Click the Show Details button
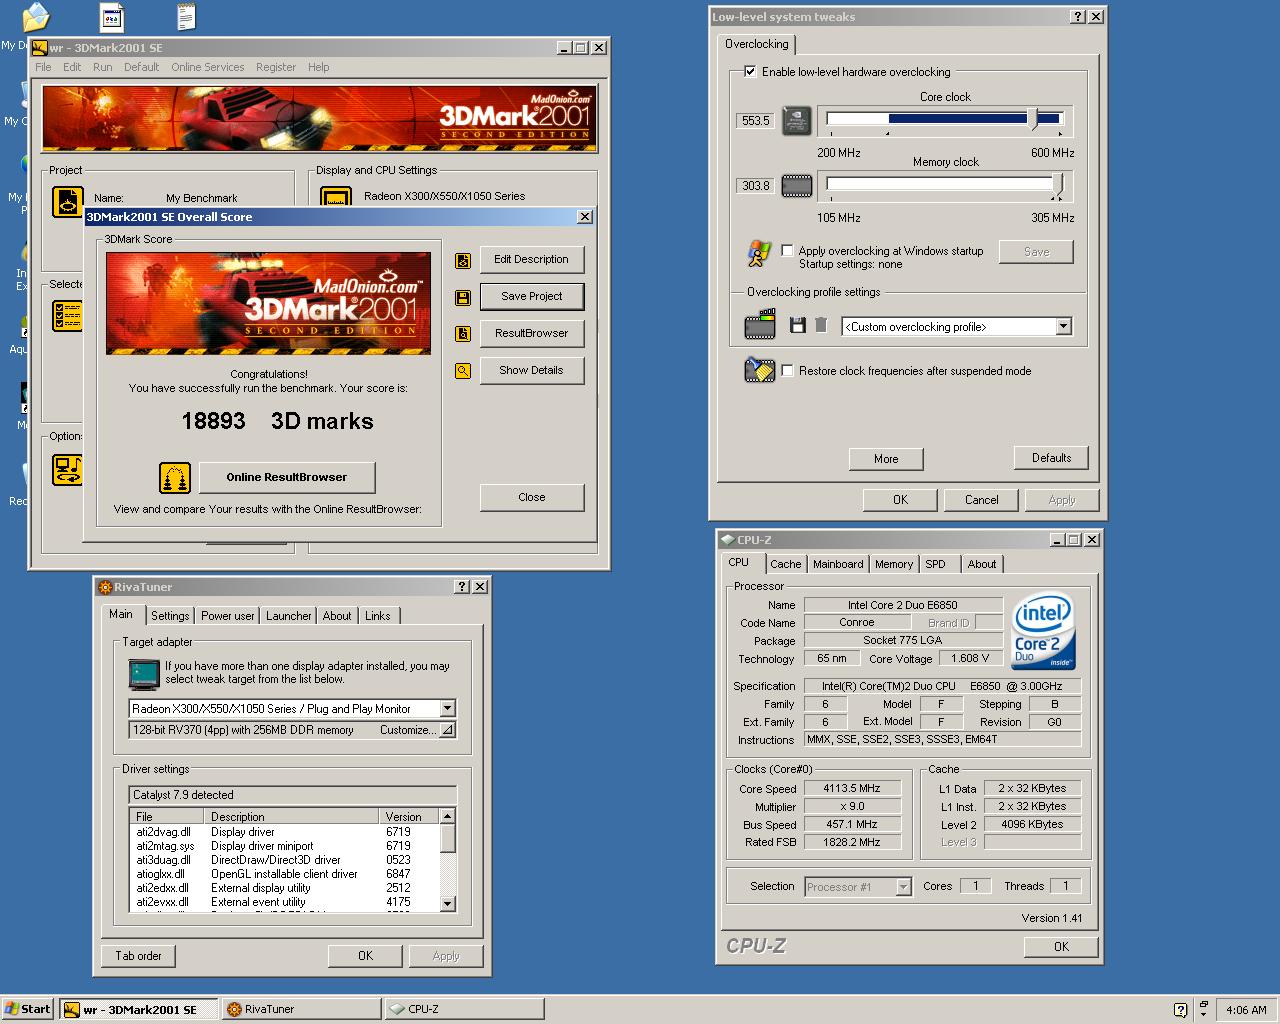 coord(532,370)
